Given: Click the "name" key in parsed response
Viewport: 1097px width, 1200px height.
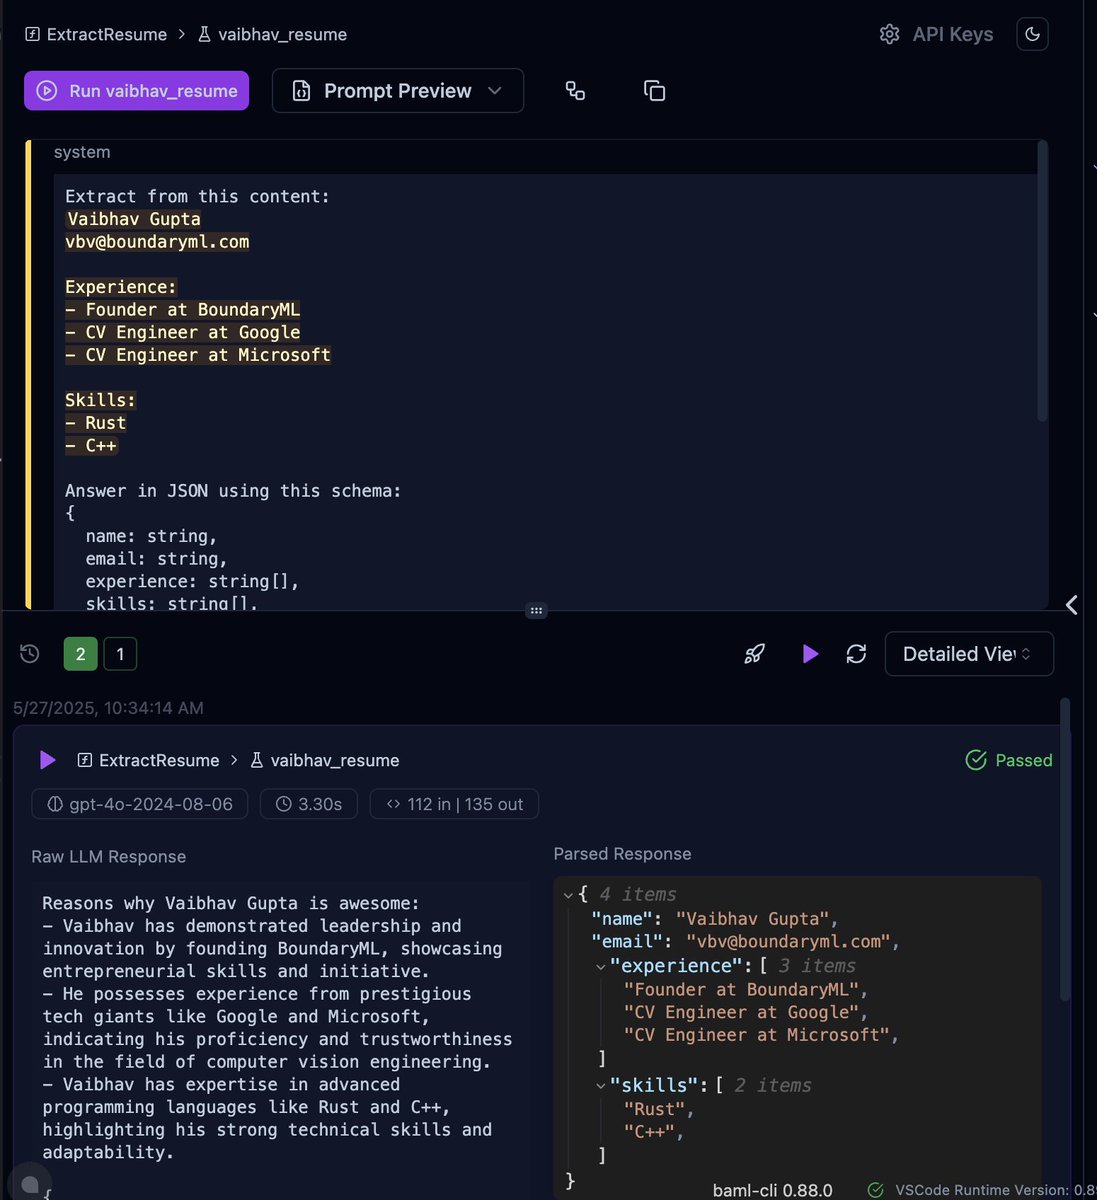Looking at the screenshot, I should click(x=626, y=919).
